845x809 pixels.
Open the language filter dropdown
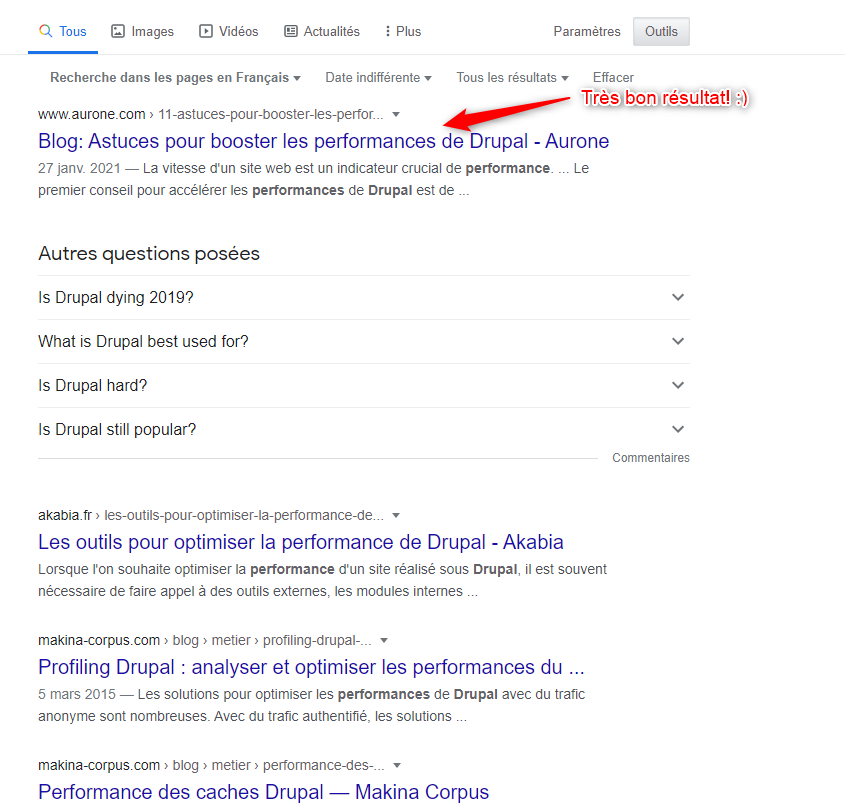tap(175, 78)
